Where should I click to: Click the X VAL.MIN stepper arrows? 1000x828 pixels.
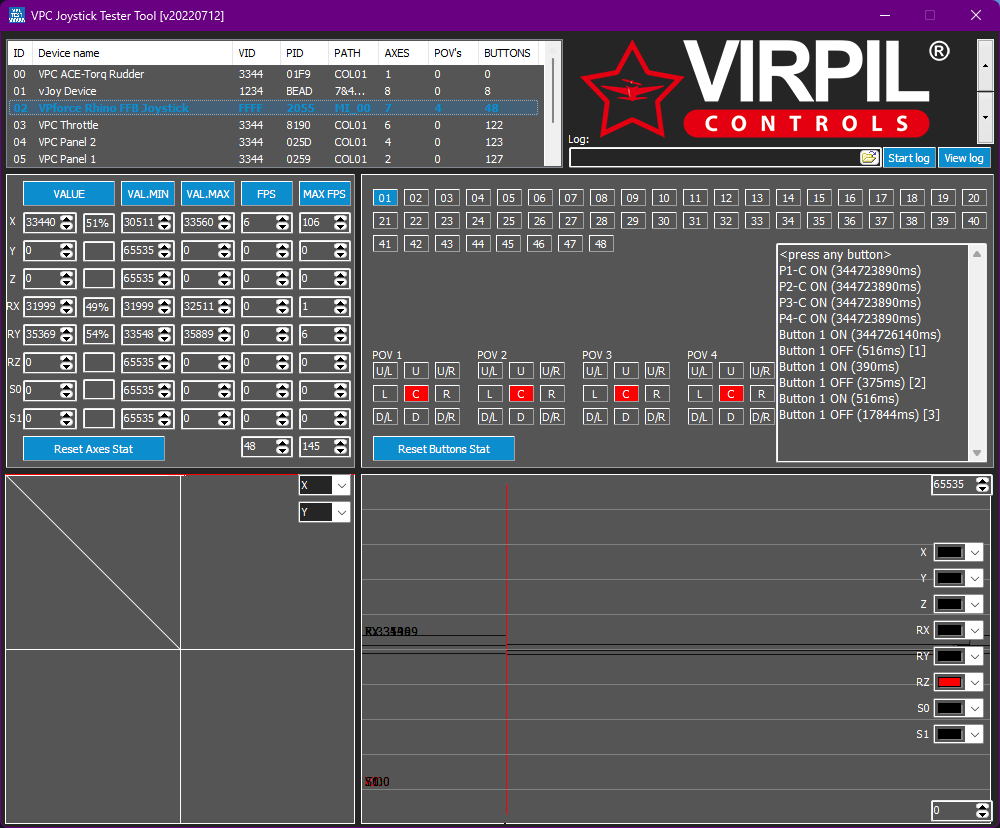point(165,223)
